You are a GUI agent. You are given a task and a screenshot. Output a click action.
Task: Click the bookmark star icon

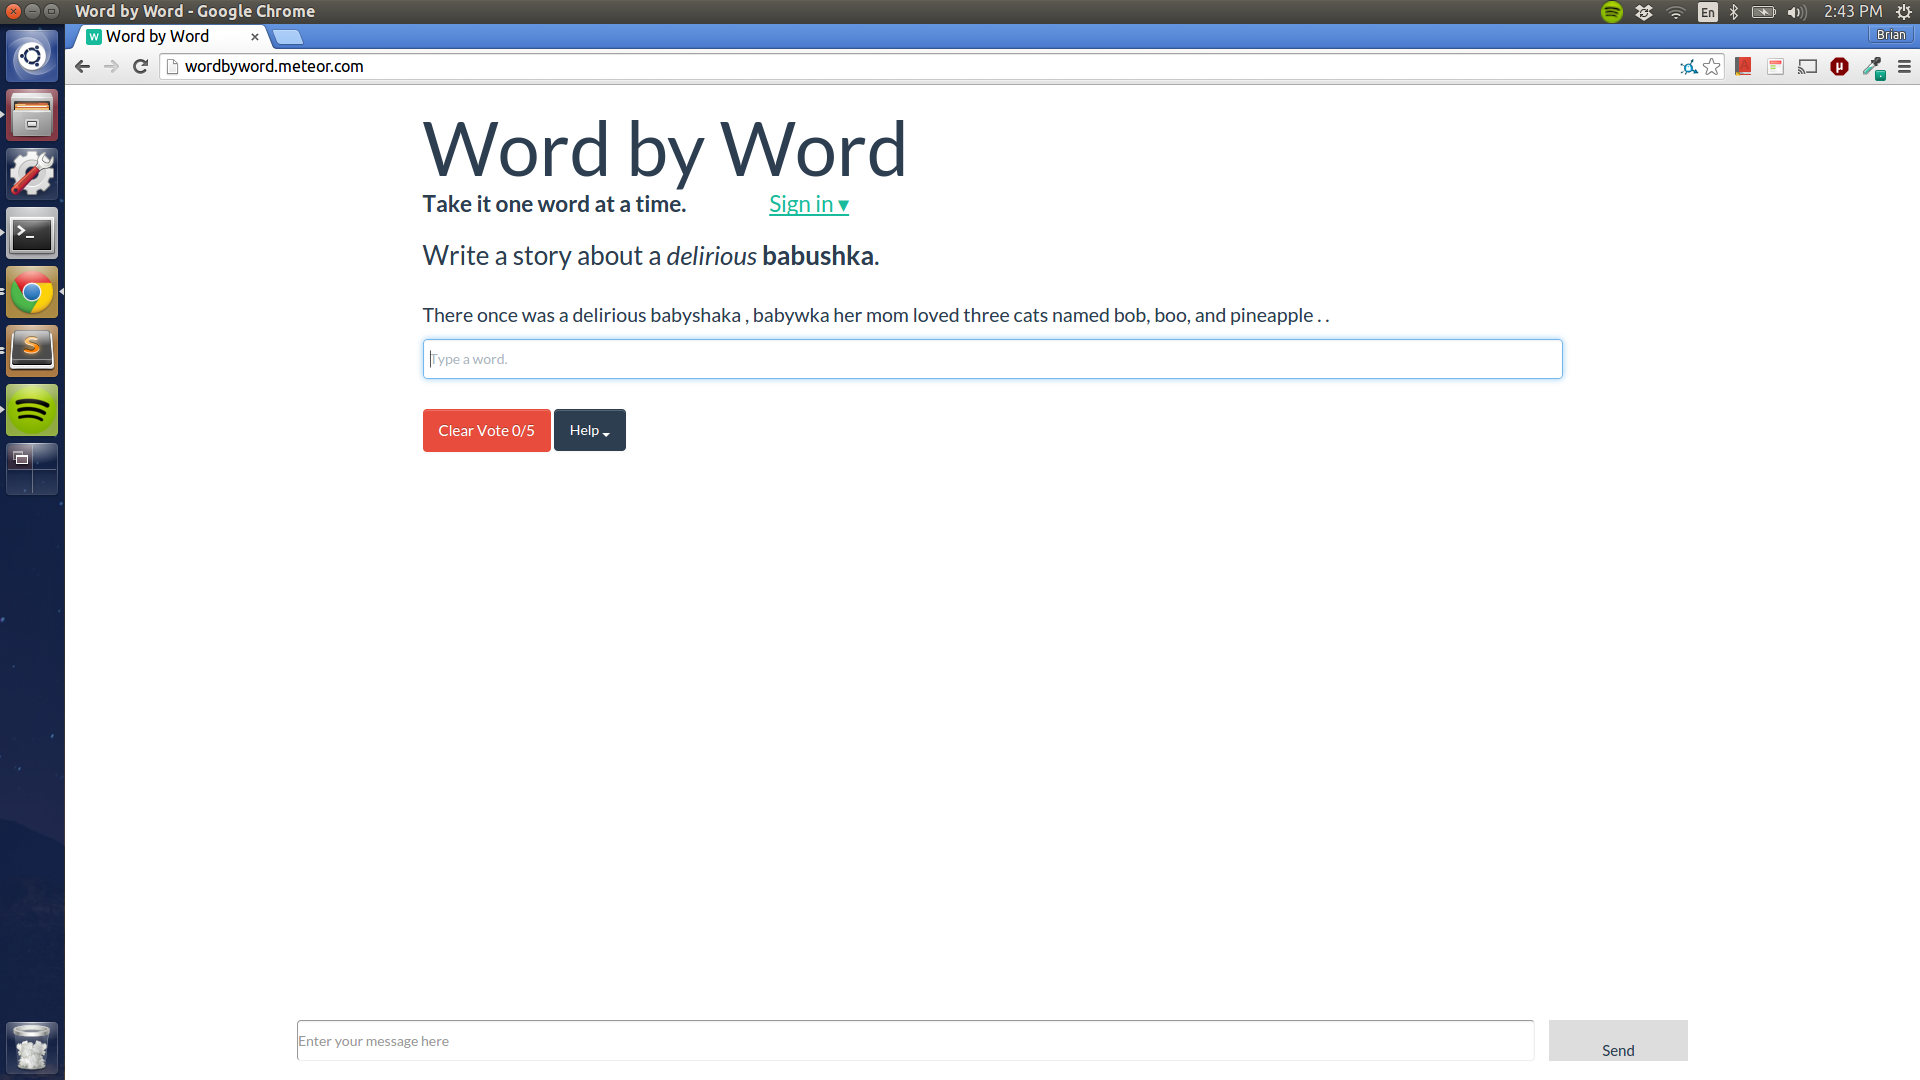click(1712, 67)
